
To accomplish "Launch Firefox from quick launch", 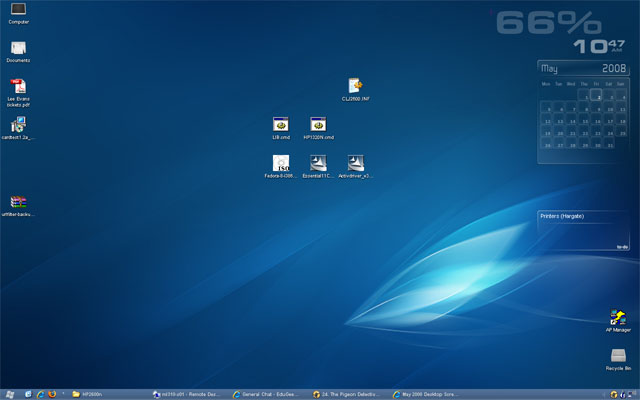I will (52, 394).
